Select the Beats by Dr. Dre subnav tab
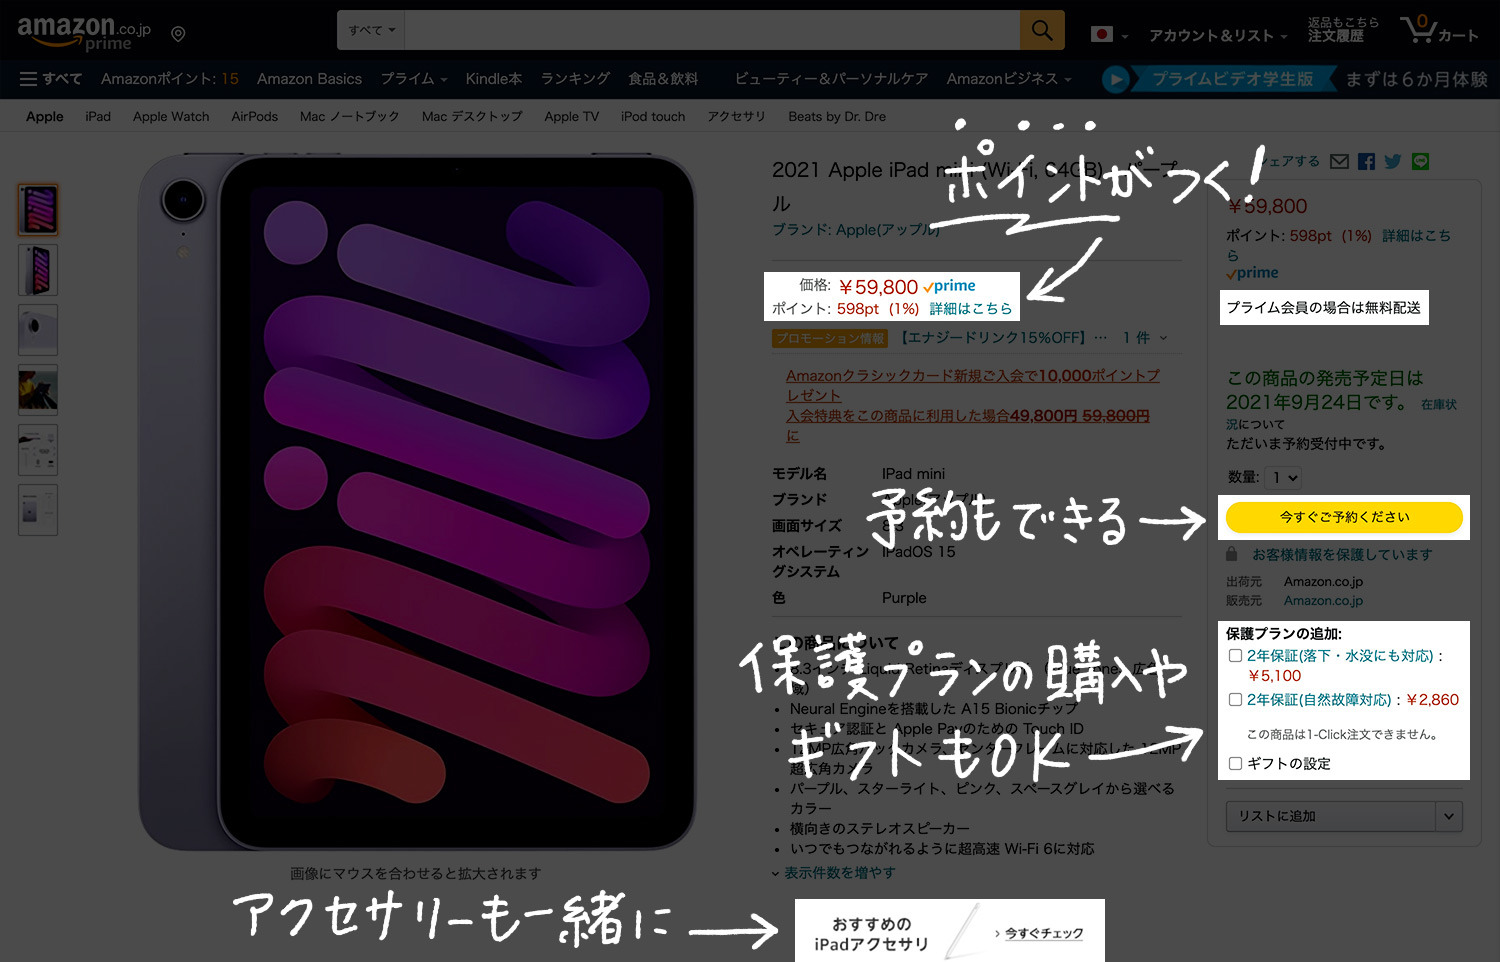 [x=837, y=116]
